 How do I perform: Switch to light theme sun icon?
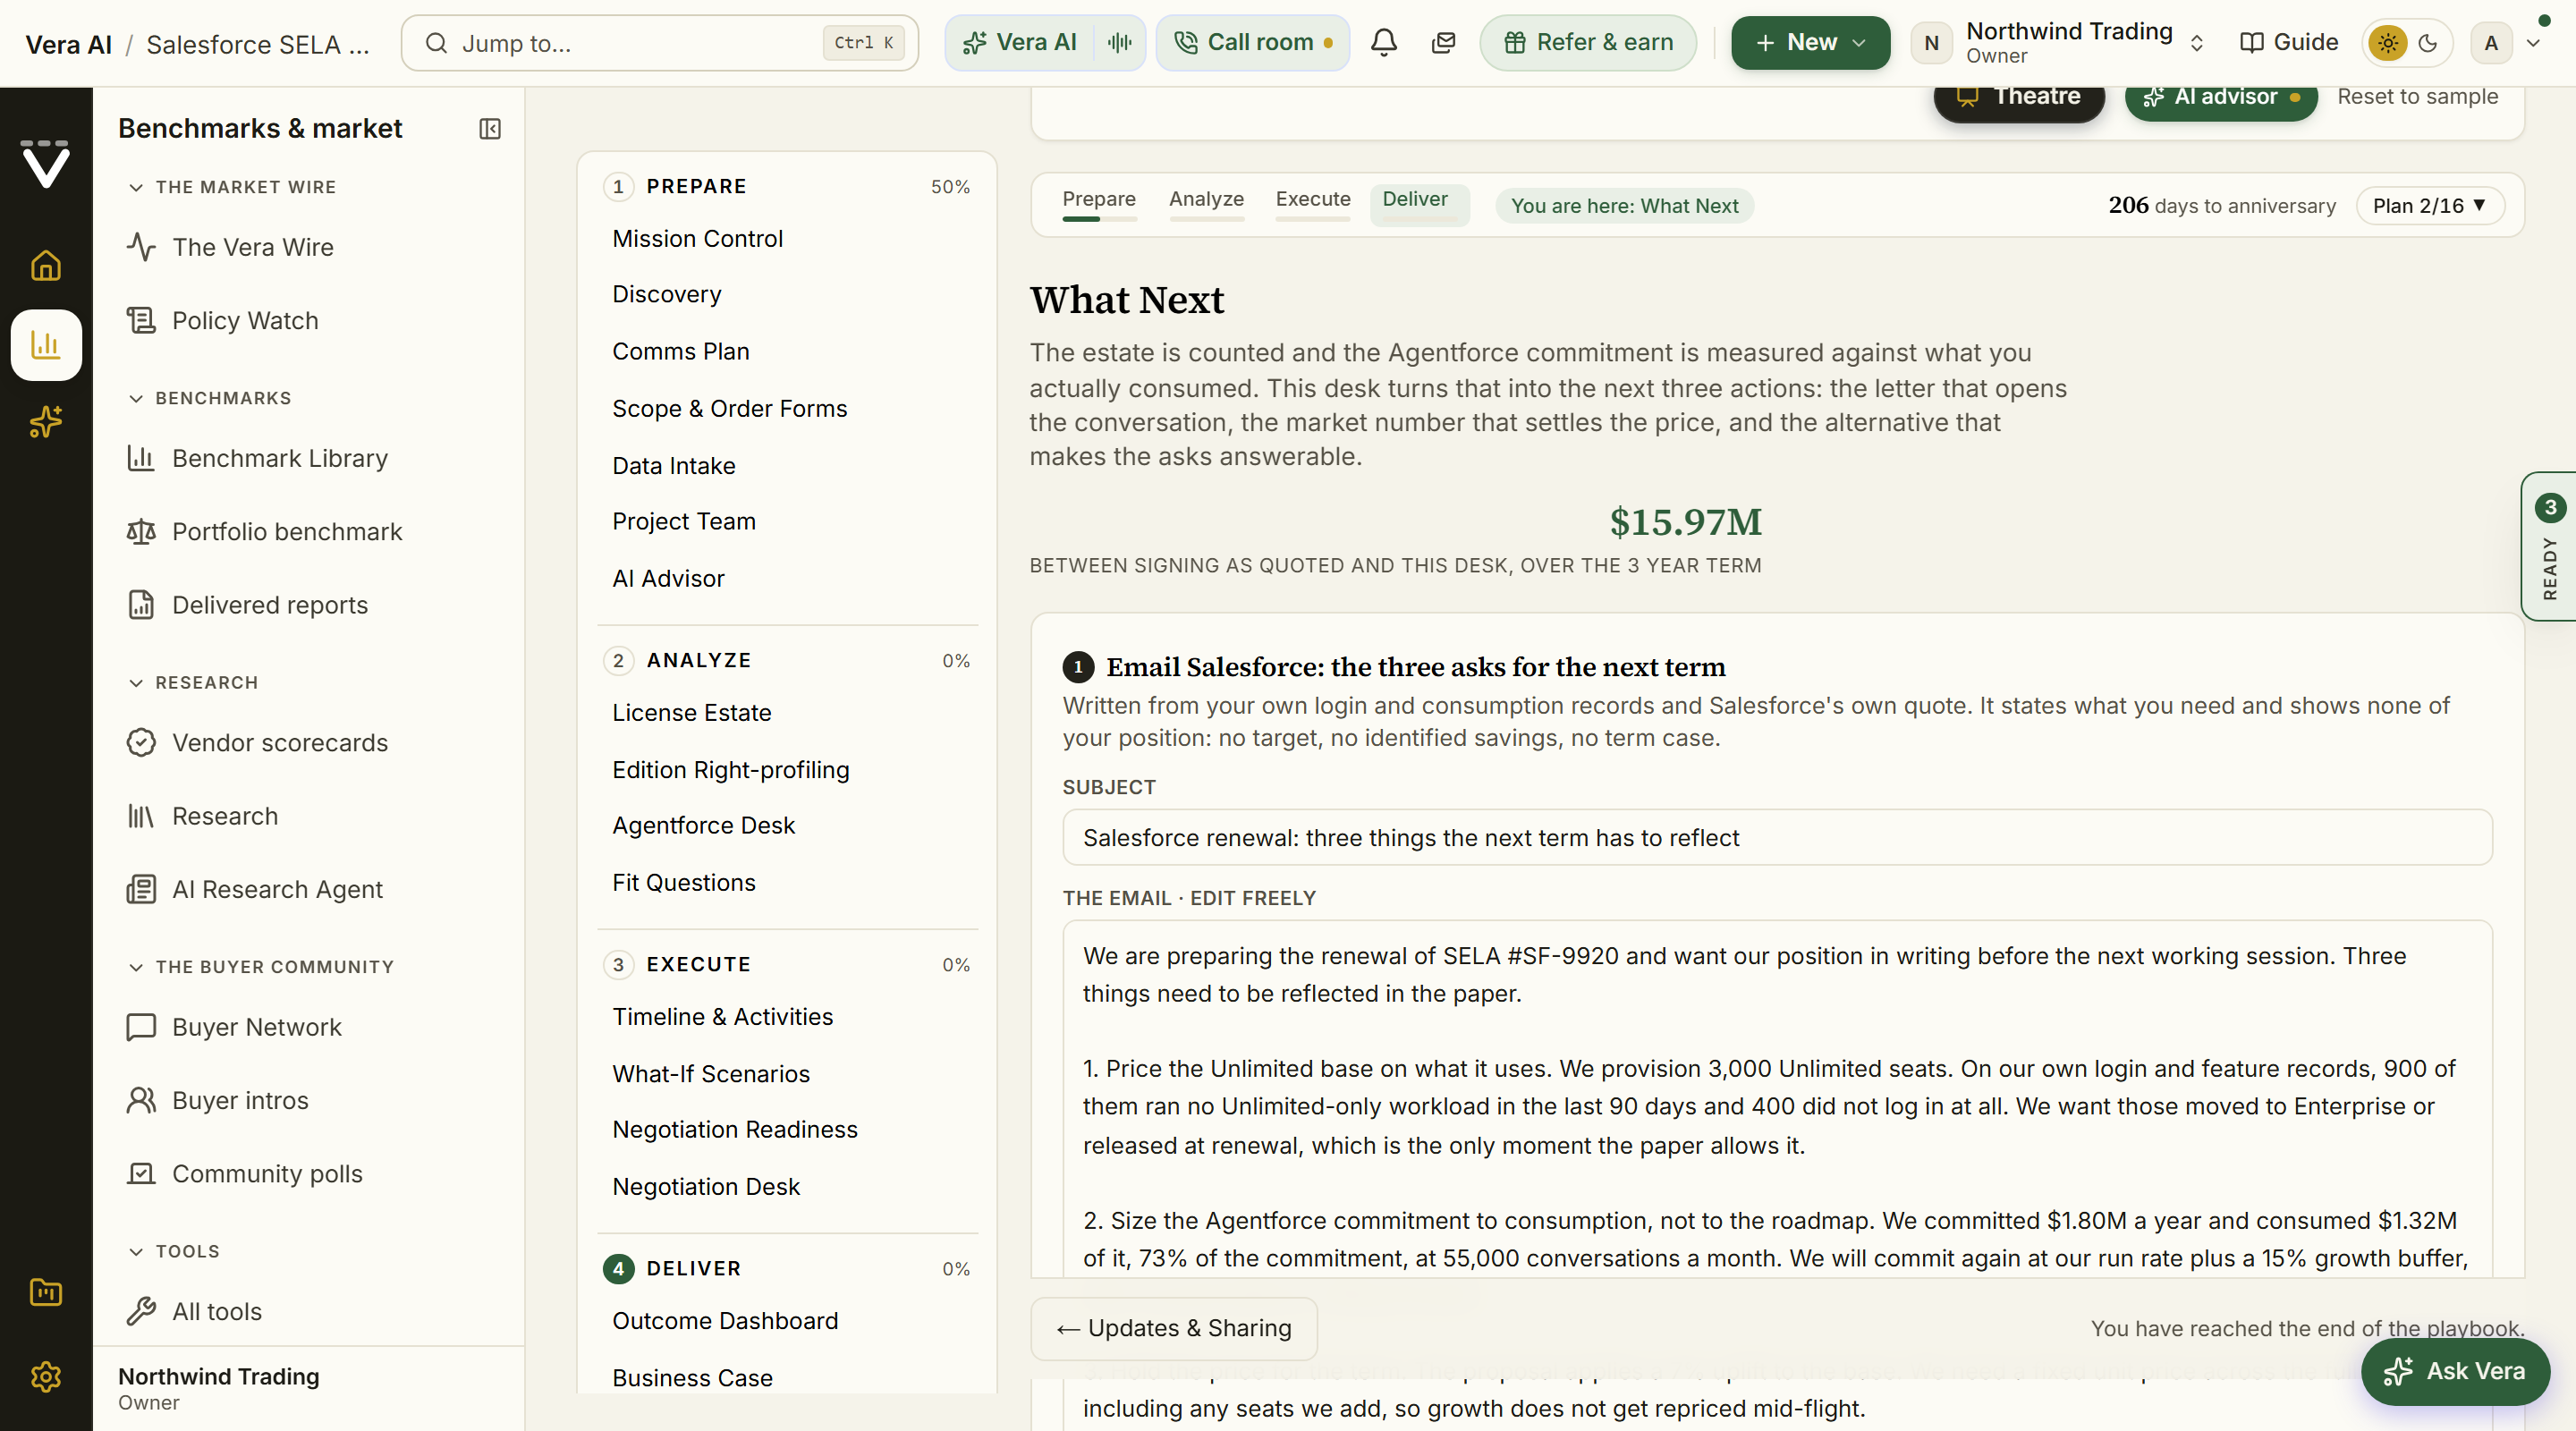tap(2388, 43)
